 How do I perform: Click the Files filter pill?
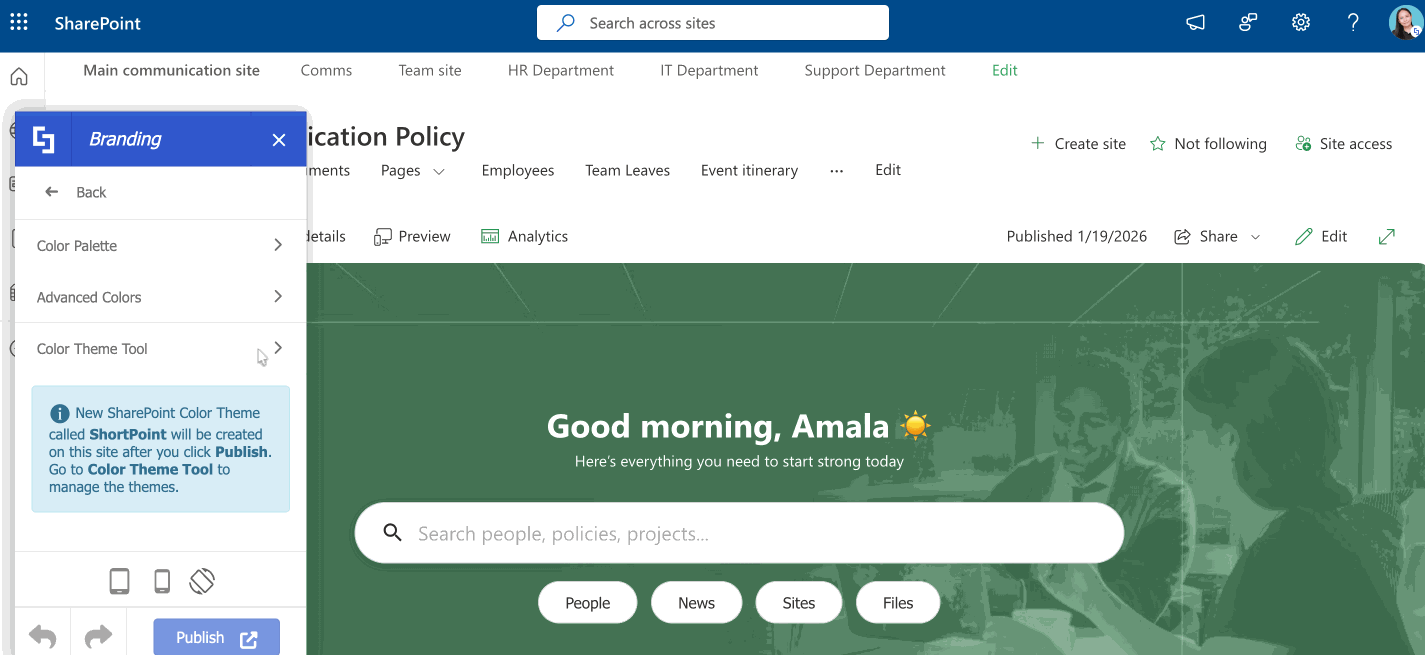tap(898, 602)
